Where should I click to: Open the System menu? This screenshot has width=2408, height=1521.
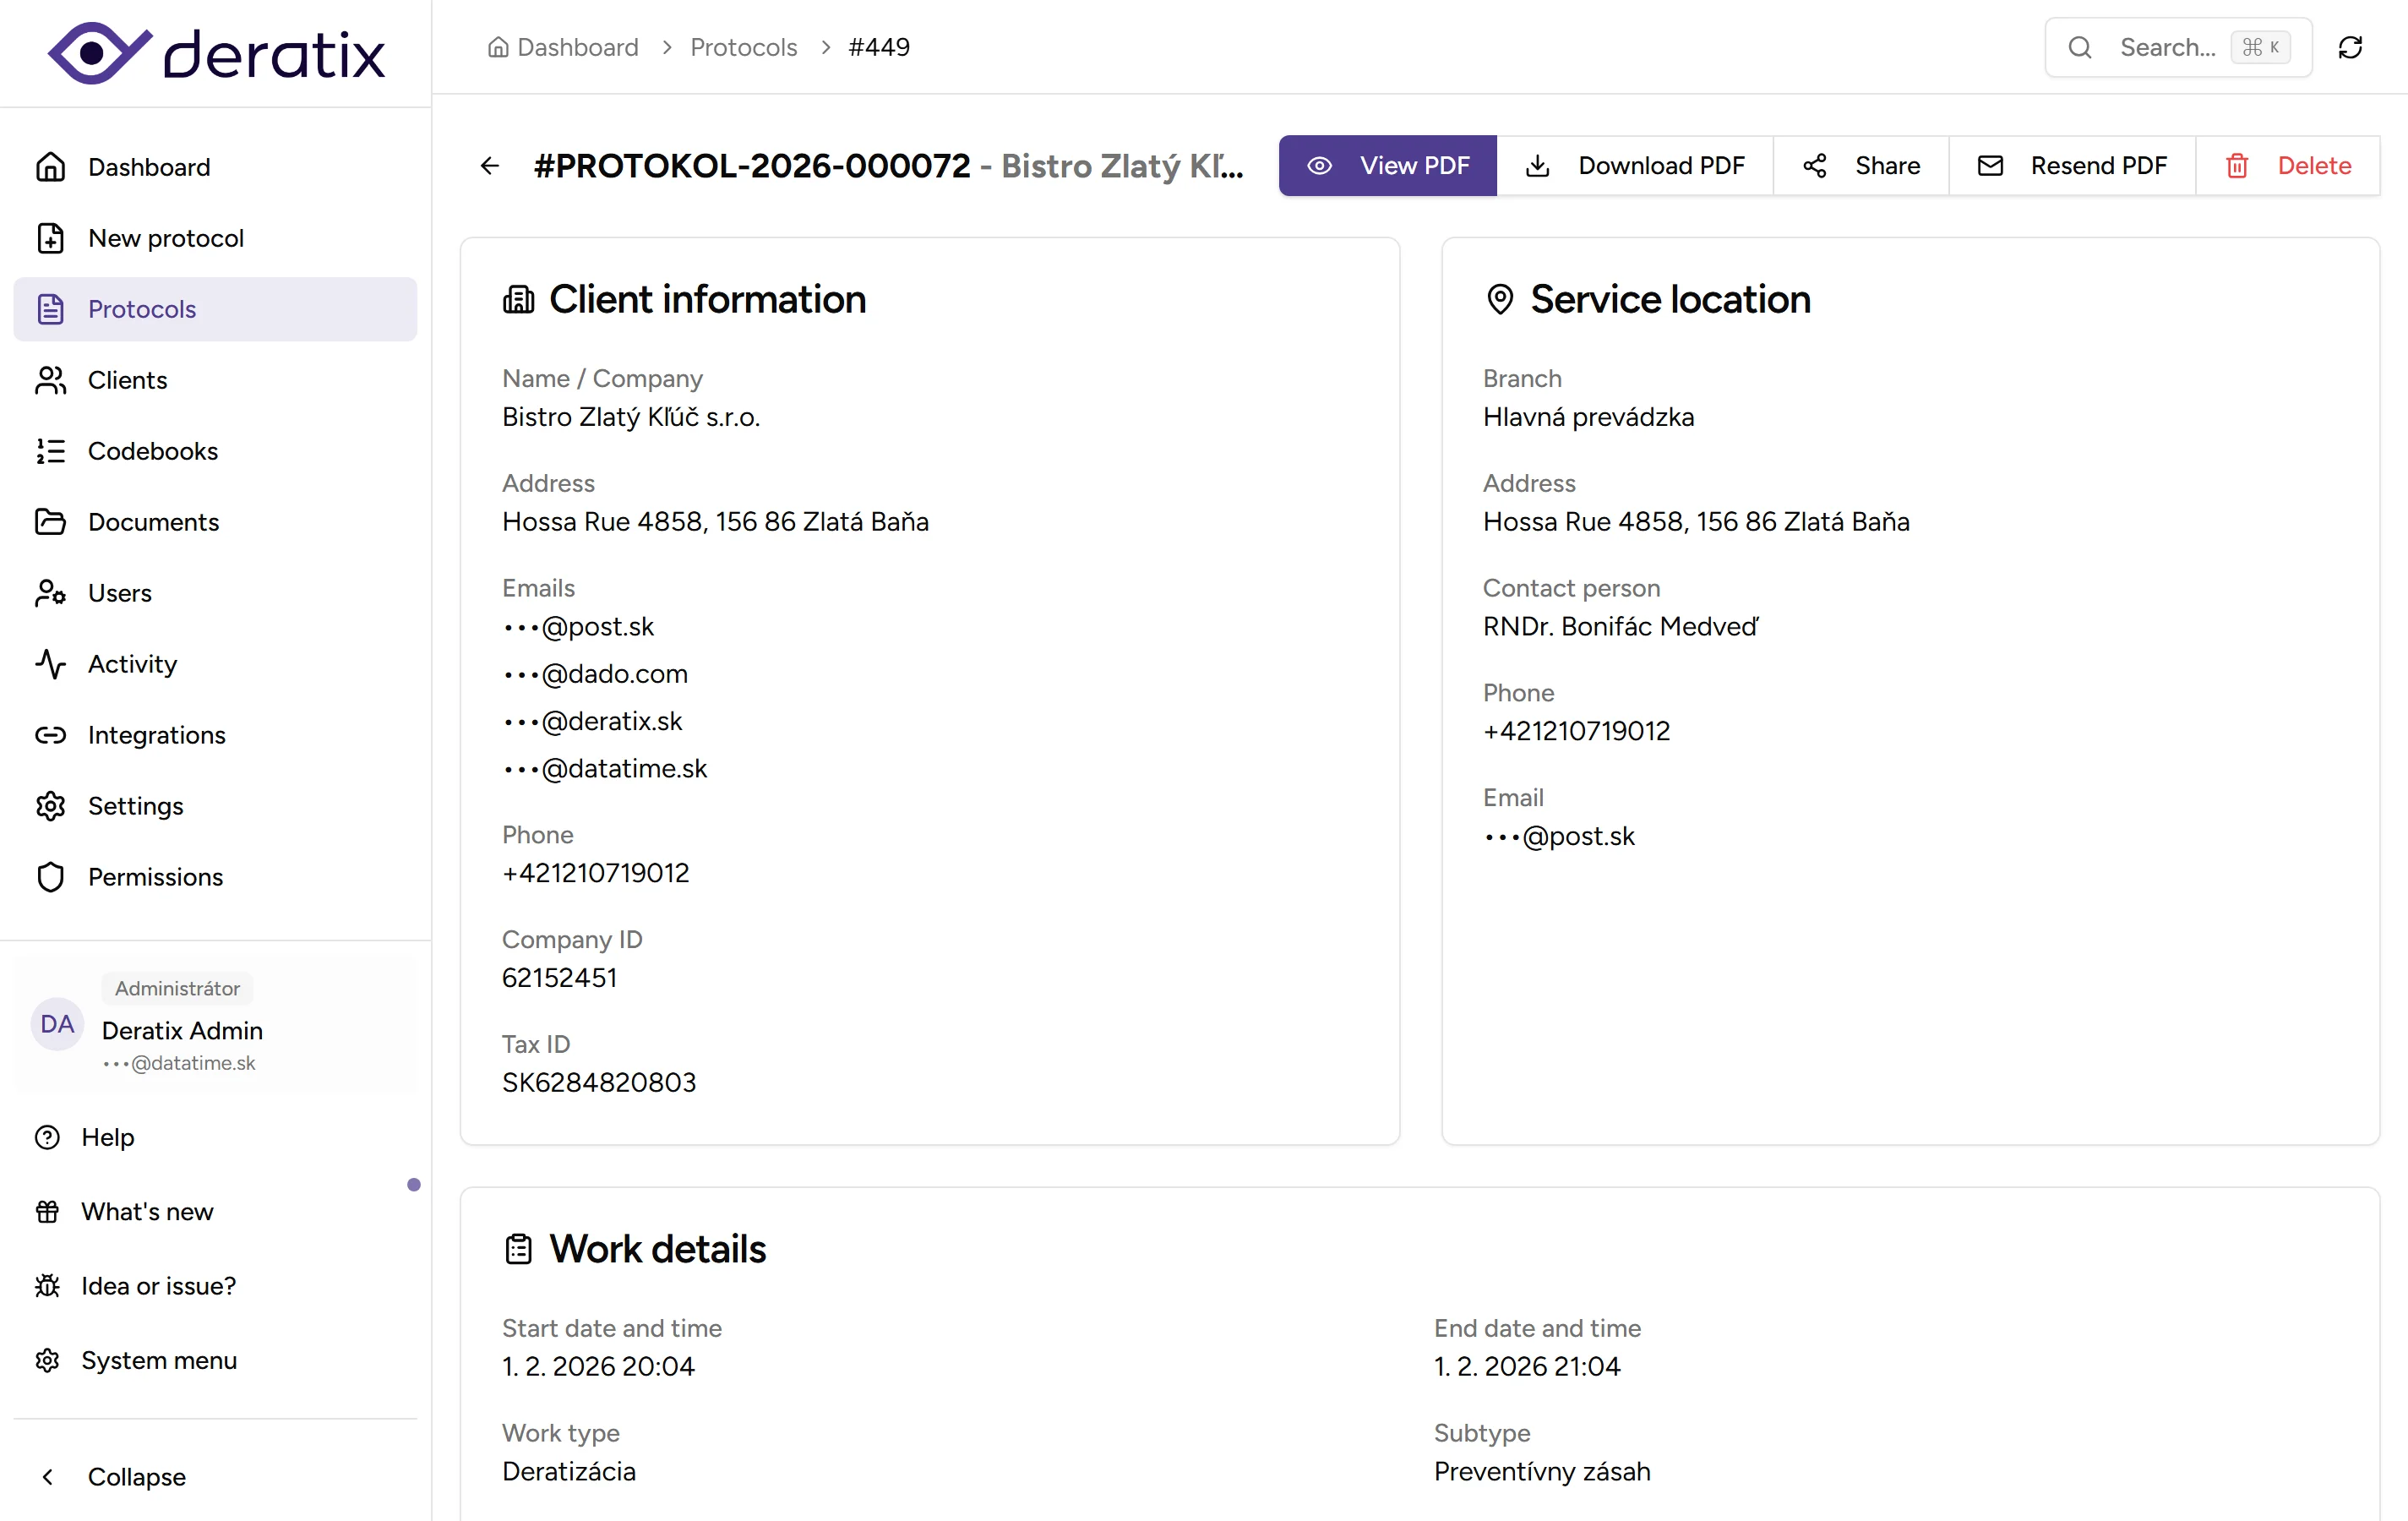(x=158, y=1360)
